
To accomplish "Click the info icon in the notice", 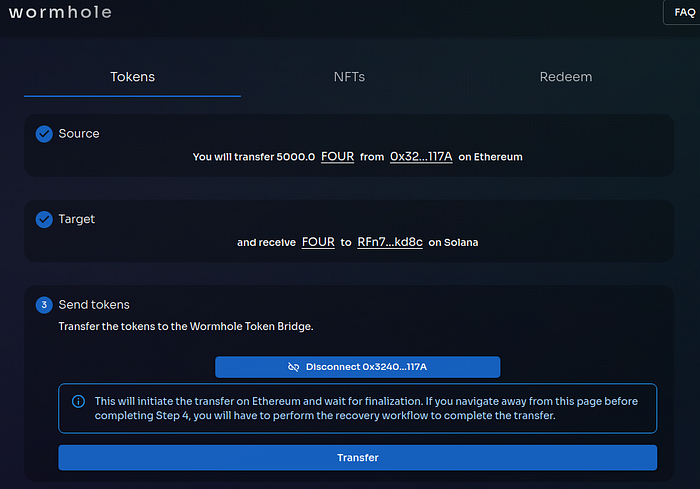I will pos(78,401).
